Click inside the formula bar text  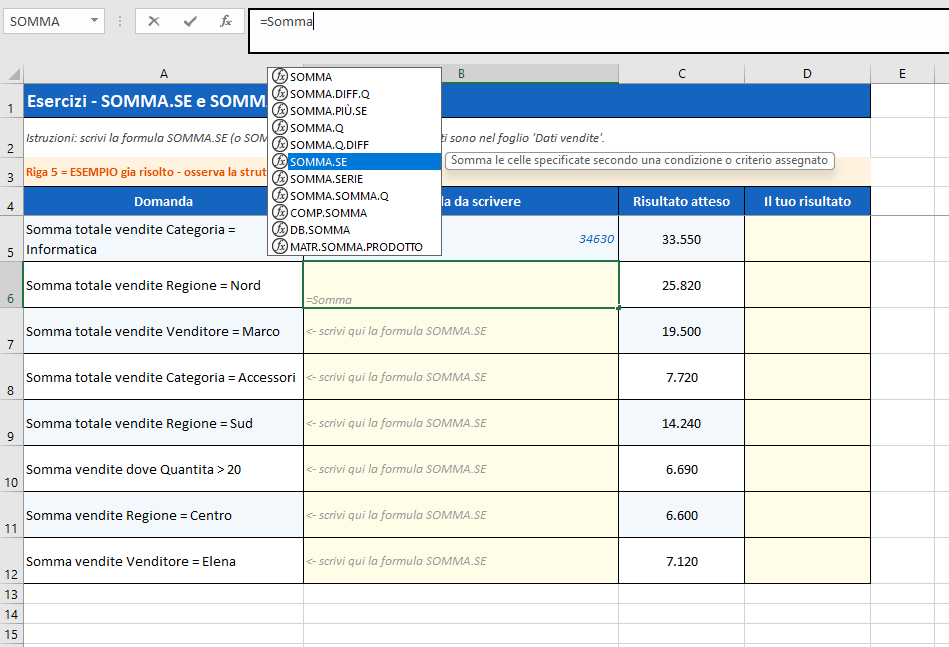click(x=599, y=31)
